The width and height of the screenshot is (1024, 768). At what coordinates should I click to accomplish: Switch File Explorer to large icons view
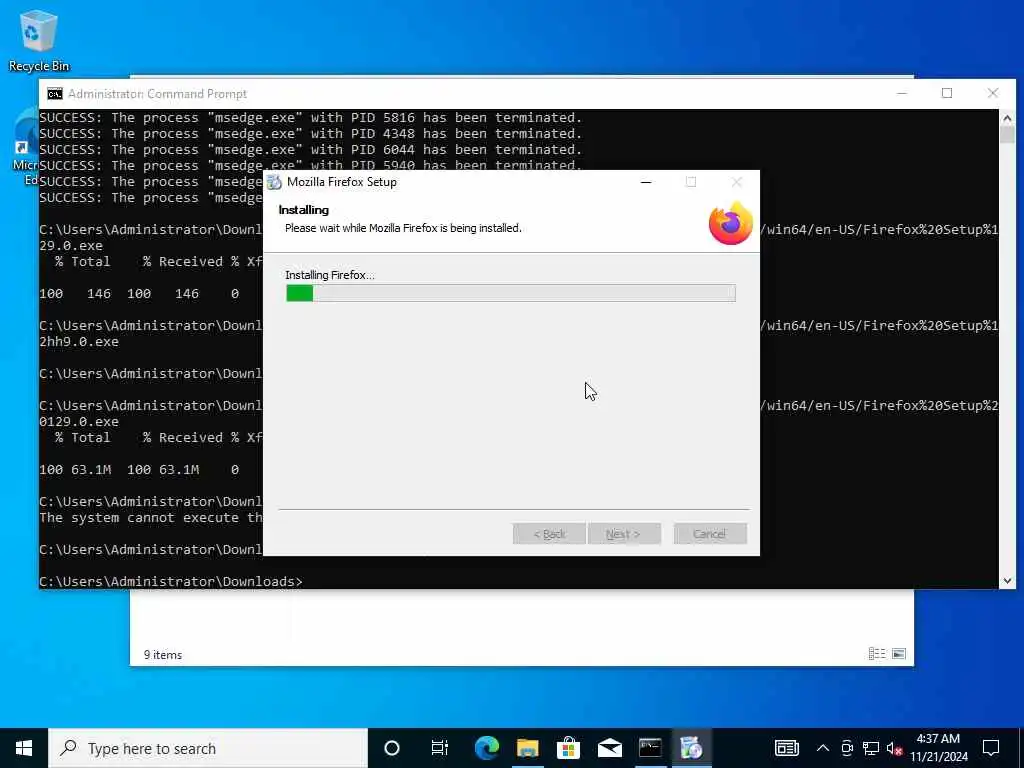click(x=899, y=654)
